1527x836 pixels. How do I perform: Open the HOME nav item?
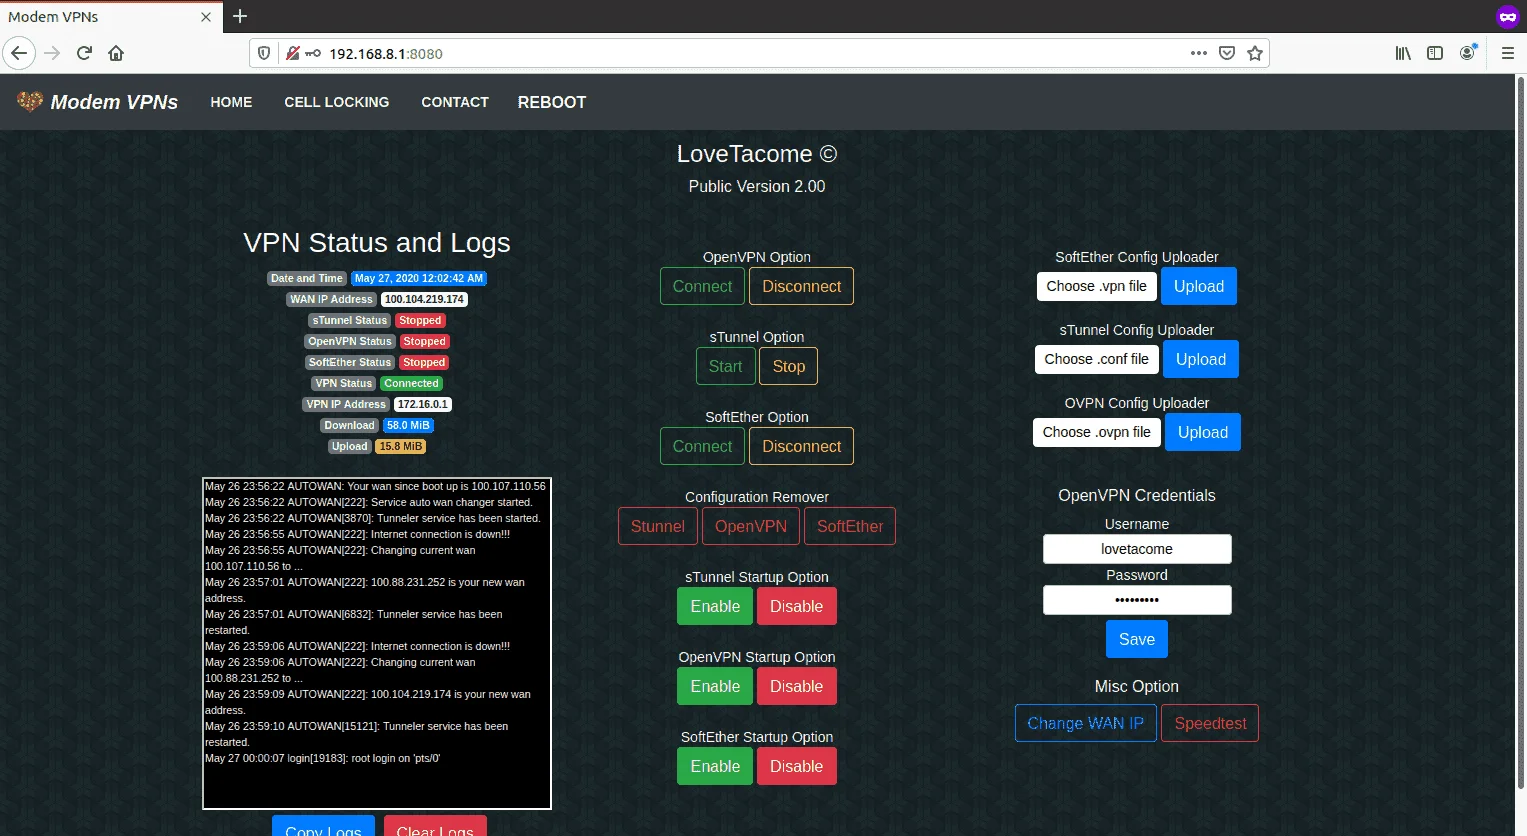tap(231, 102)
